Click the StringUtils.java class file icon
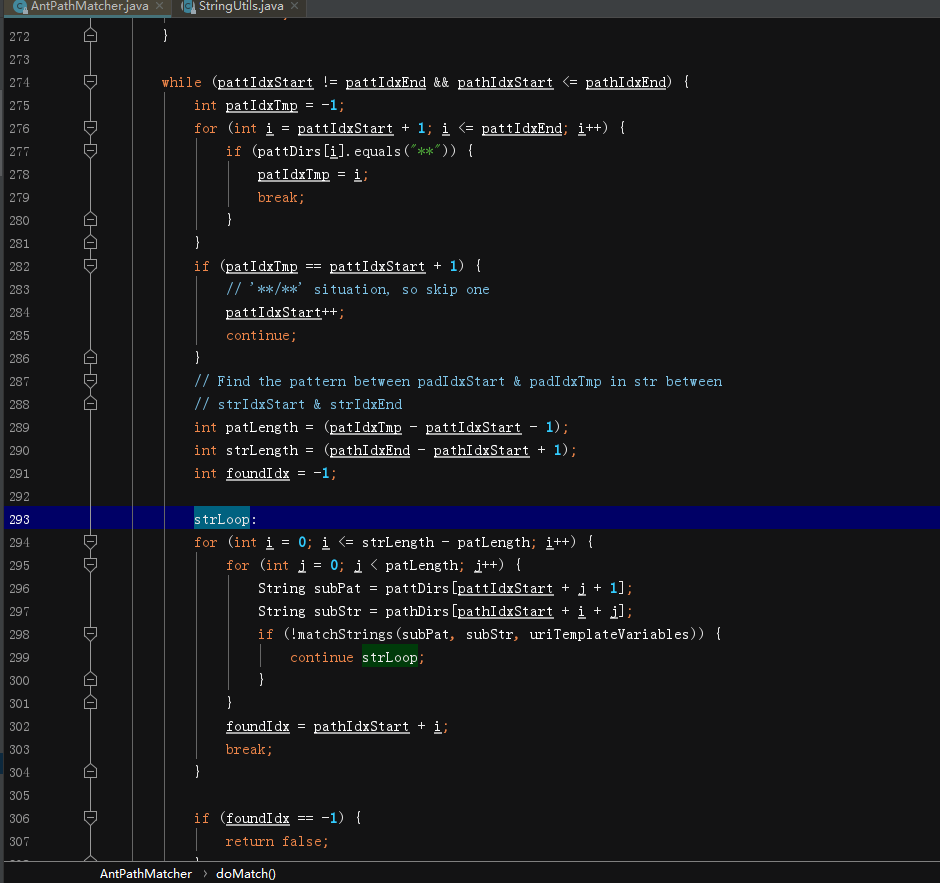Image resolution: width=940 pixels, height=883 pixels. click(x=188, y=7)
